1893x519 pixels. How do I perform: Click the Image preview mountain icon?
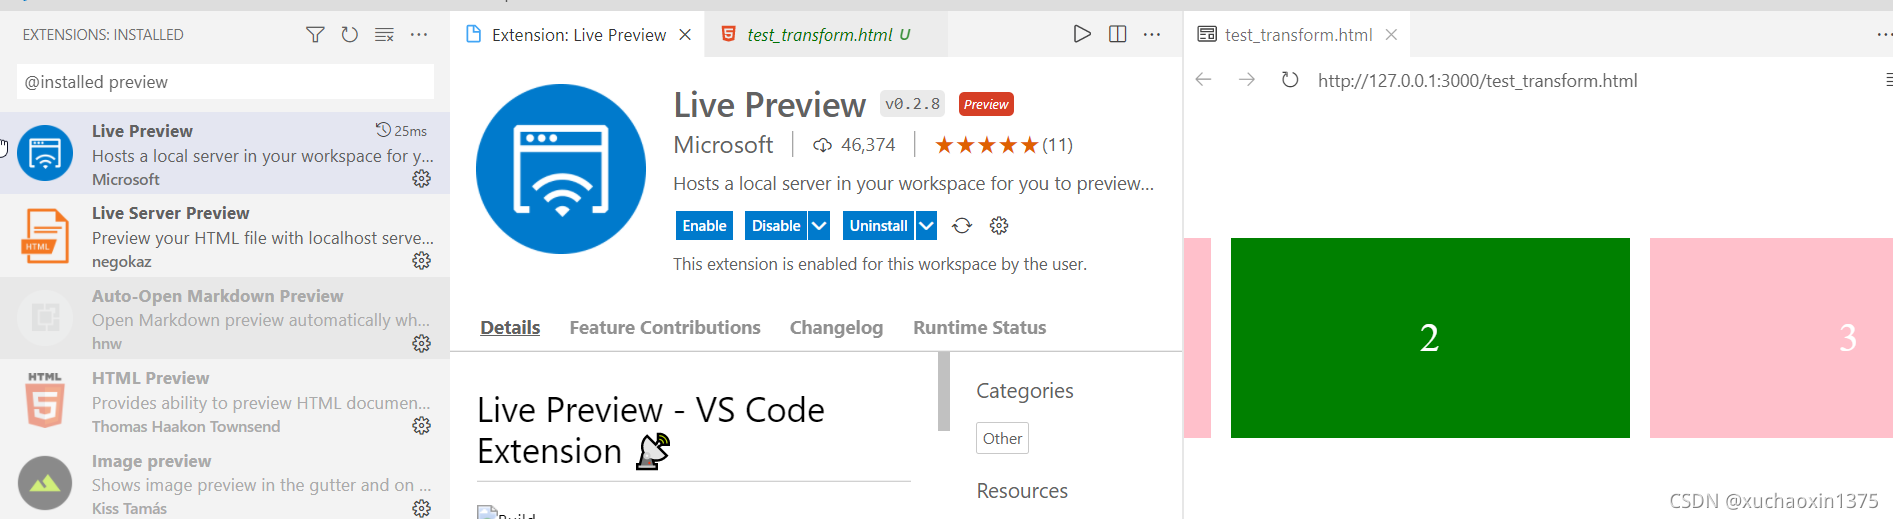45,483
